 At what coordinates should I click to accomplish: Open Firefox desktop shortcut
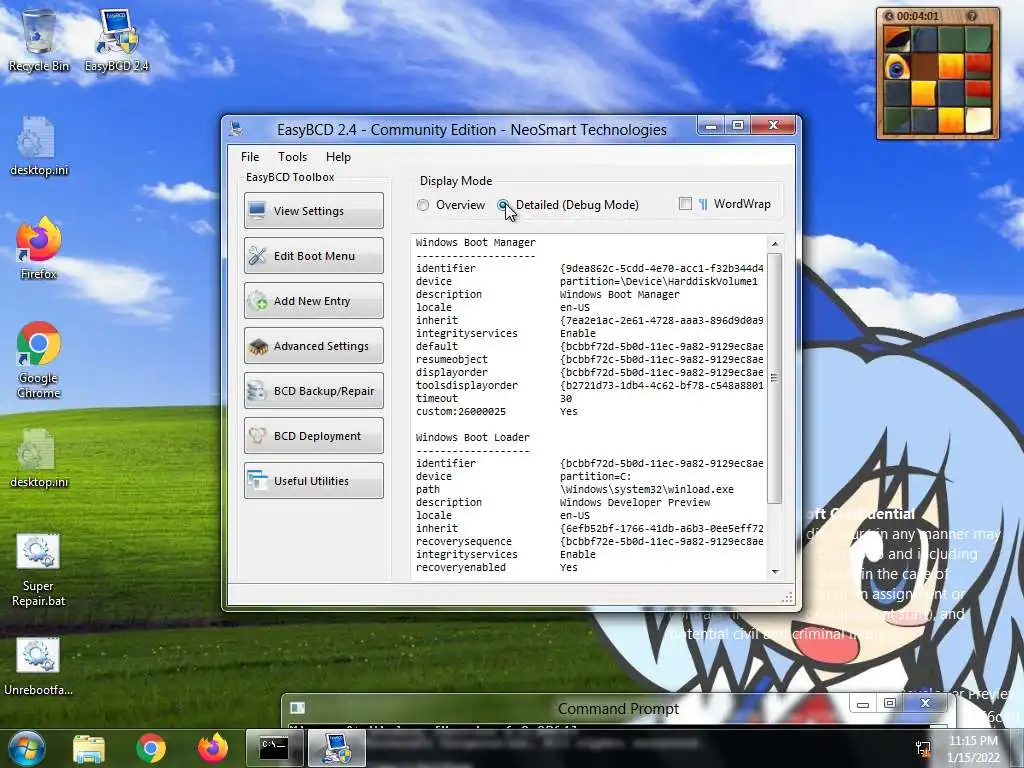[x=39, y=249]
